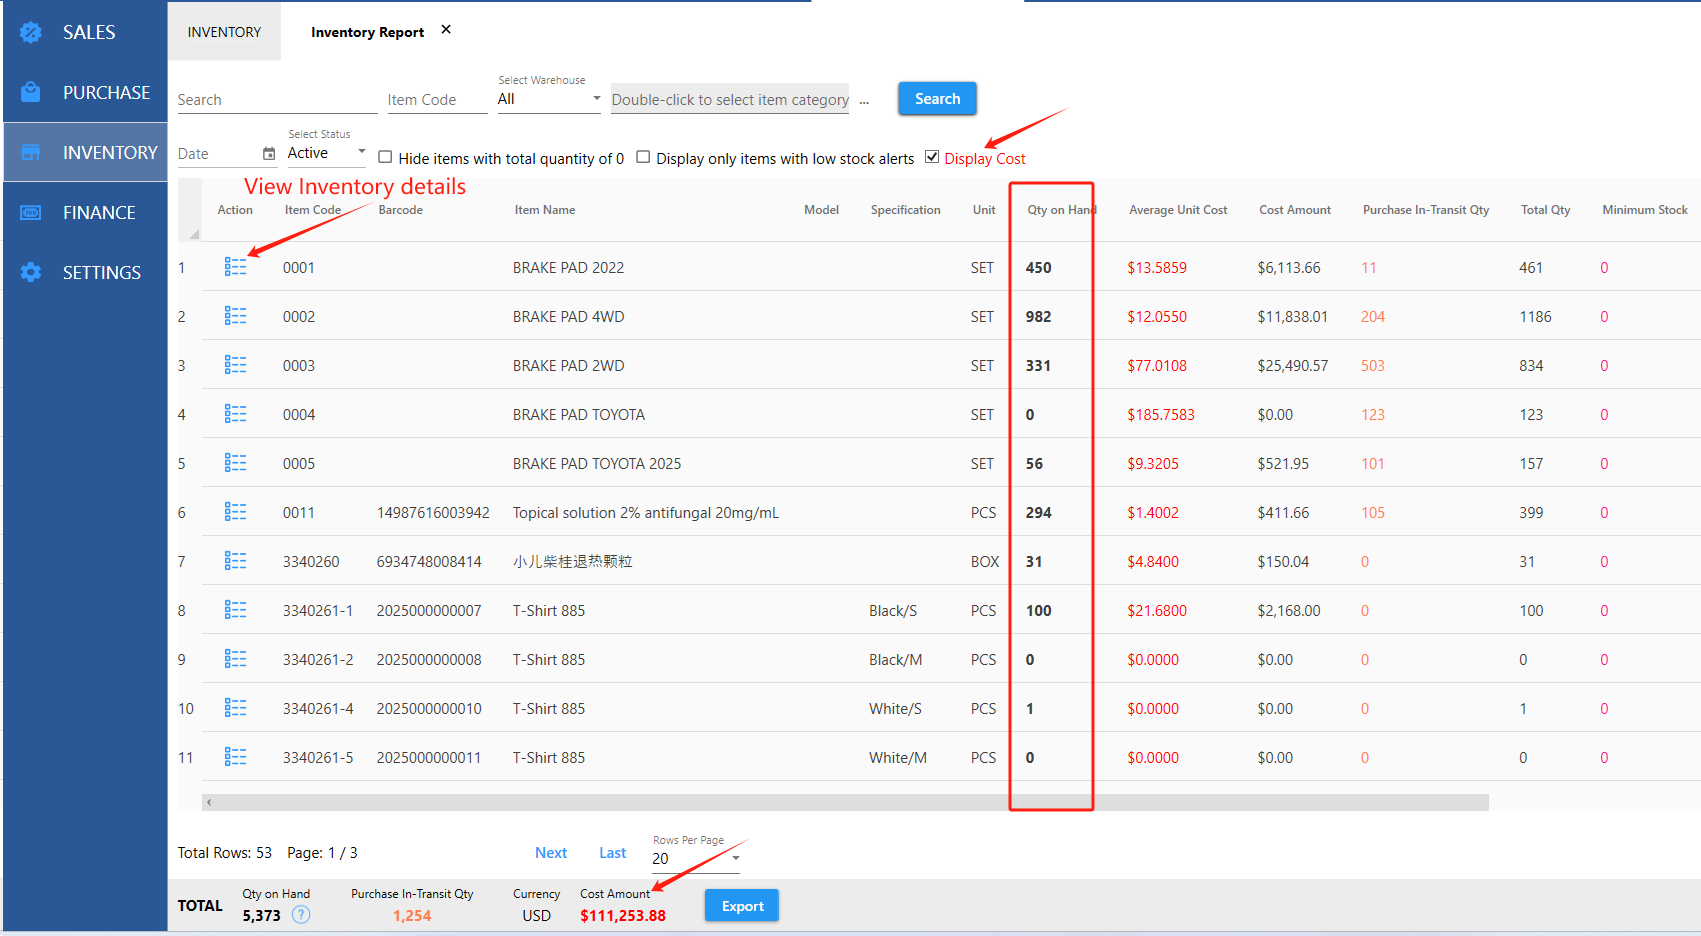
Task: Click the blue Search button
Action: (x=936, y=99)
